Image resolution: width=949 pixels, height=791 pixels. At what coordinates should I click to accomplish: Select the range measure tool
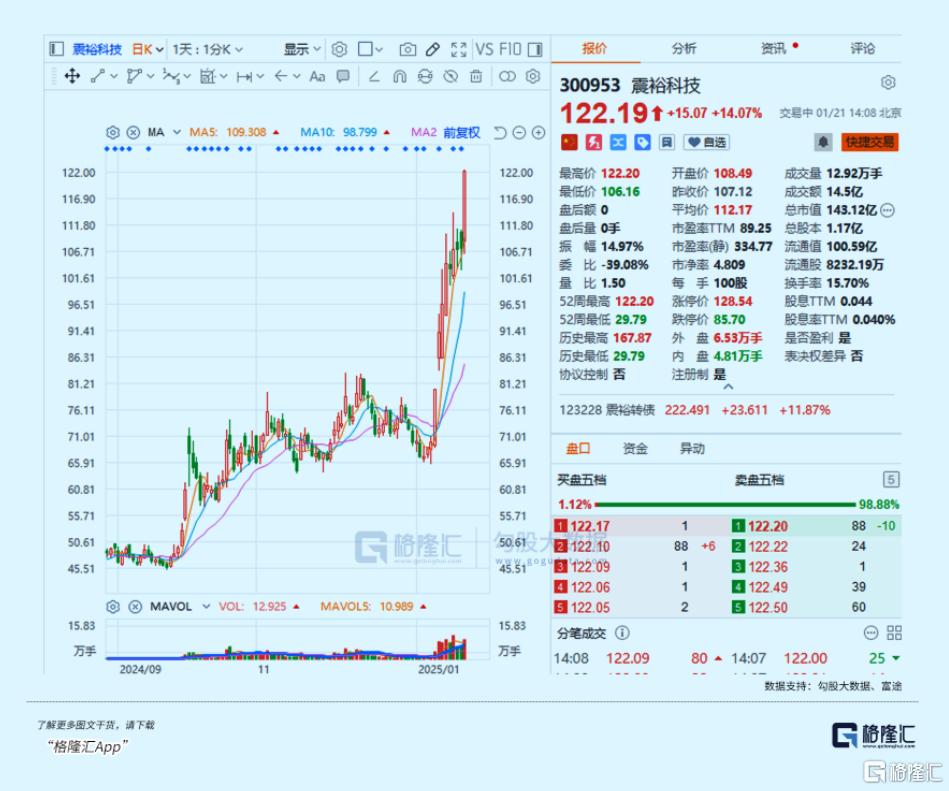245,76
